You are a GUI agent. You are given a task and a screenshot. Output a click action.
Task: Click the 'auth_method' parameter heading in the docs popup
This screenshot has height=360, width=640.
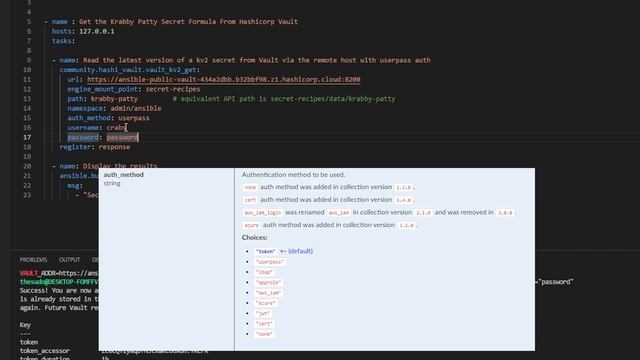point(123,175)
